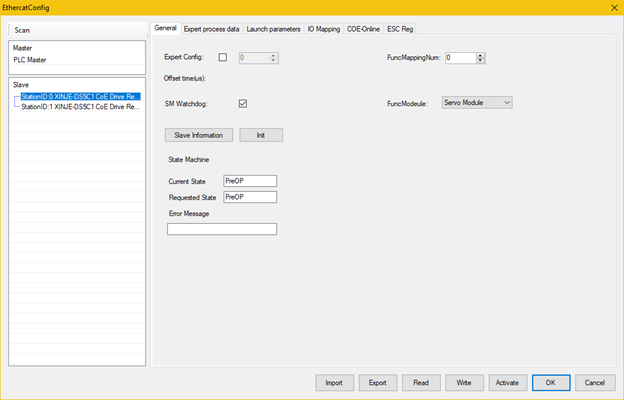
Task: Open the FuncModeule Servo Module dropdown
Action: point(477,102)
